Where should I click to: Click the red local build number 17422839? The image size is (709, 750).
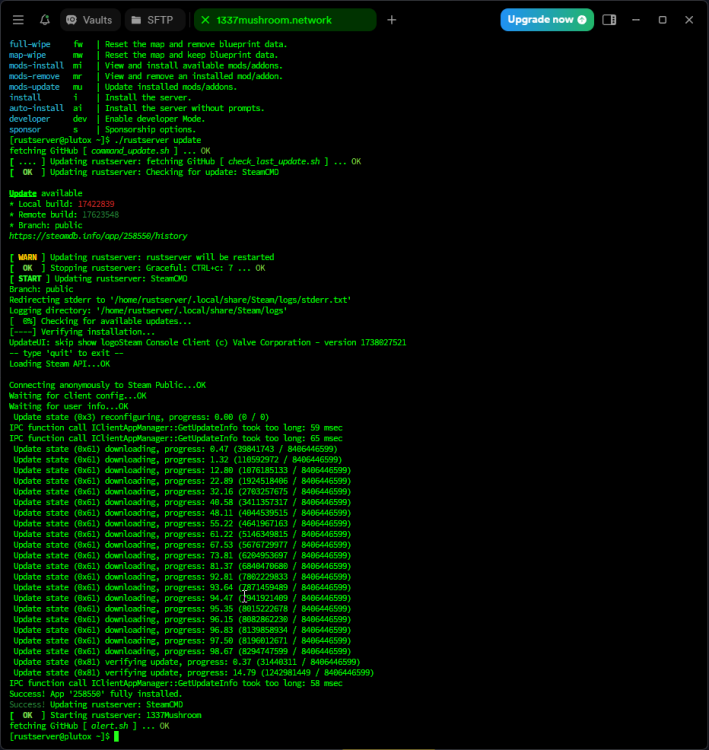pyautogui.click(x=97, y=204)
